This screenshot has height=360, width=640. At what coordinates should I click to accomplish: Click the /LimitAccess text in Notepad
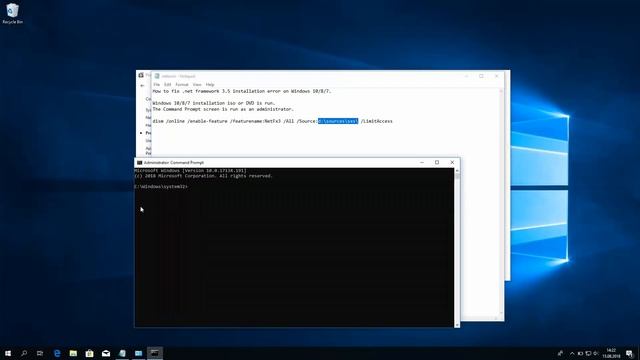(376, 121)
